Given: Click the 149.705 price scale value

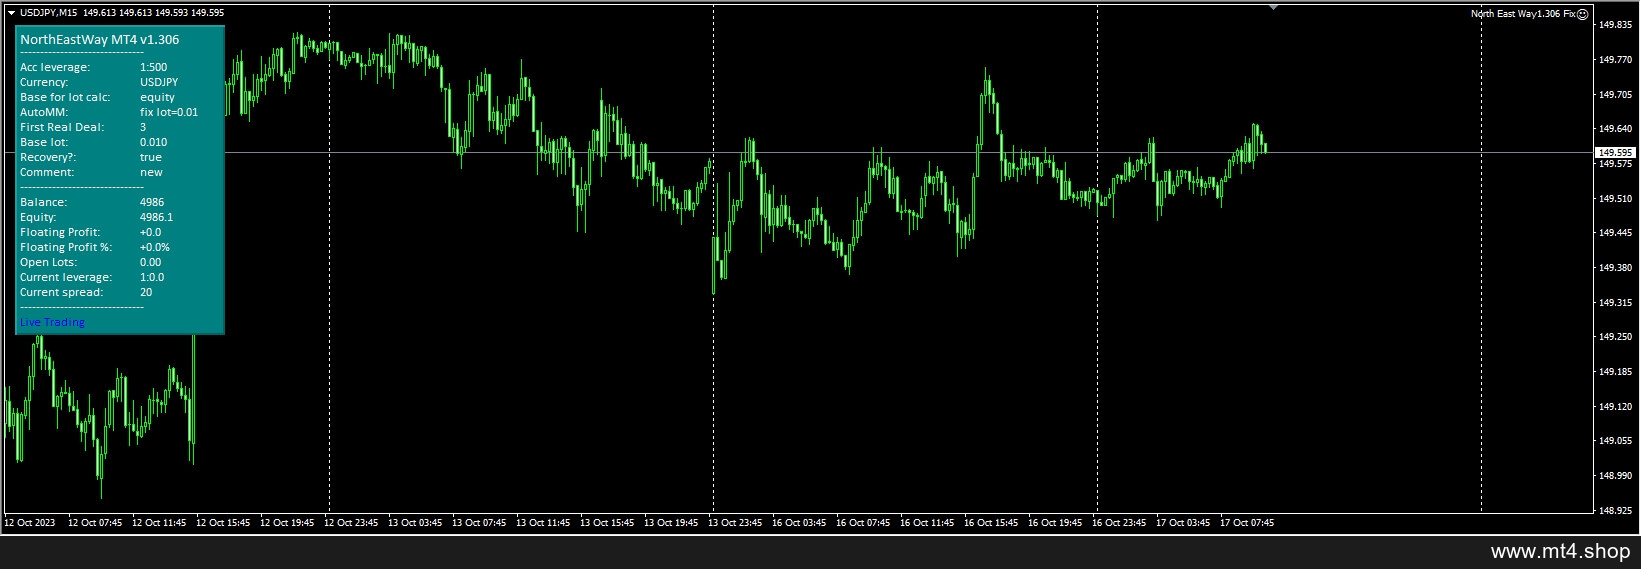Looking at the screenshot, I should click(1615, 95).
